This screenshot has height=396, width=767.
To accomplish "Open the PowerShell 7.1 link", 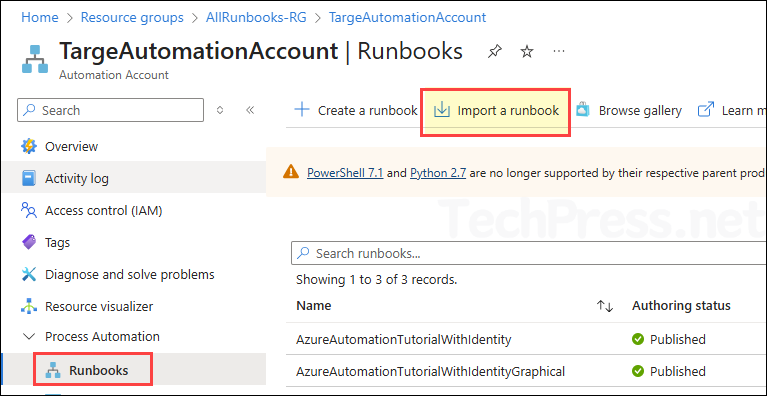I will [x=345, y=173].
